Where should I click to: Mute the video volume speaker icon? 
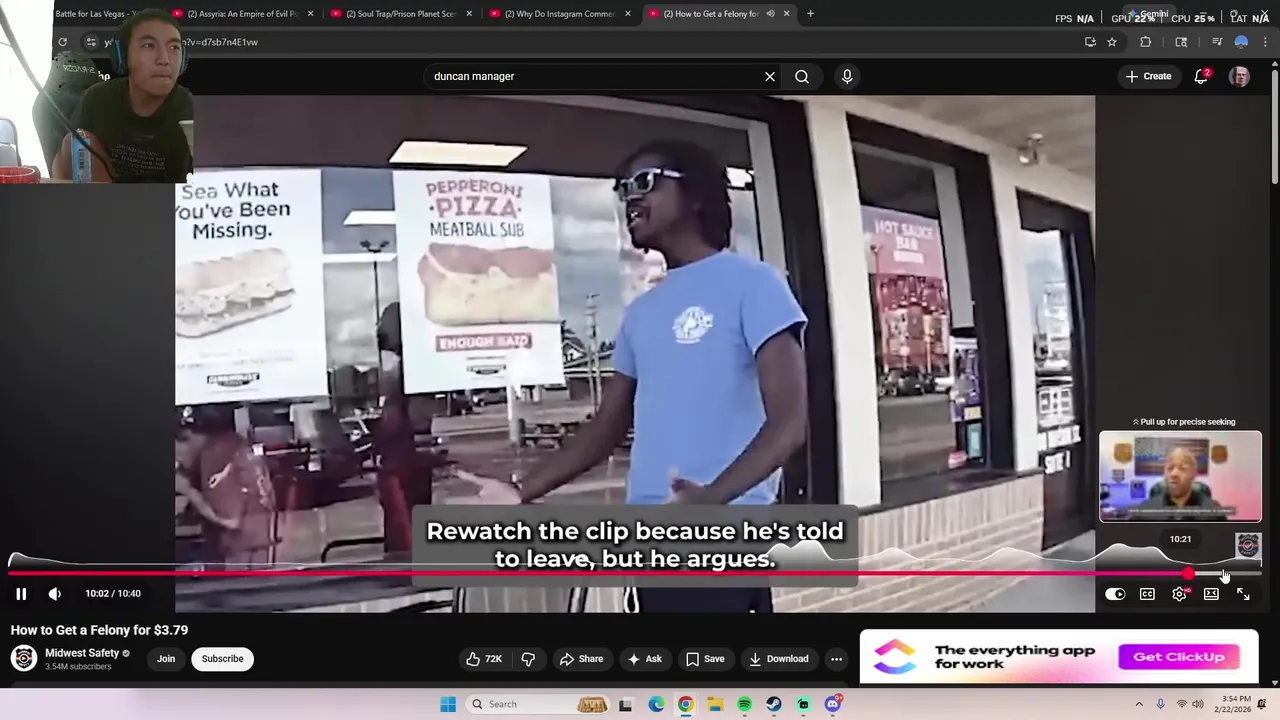(55, 594)
